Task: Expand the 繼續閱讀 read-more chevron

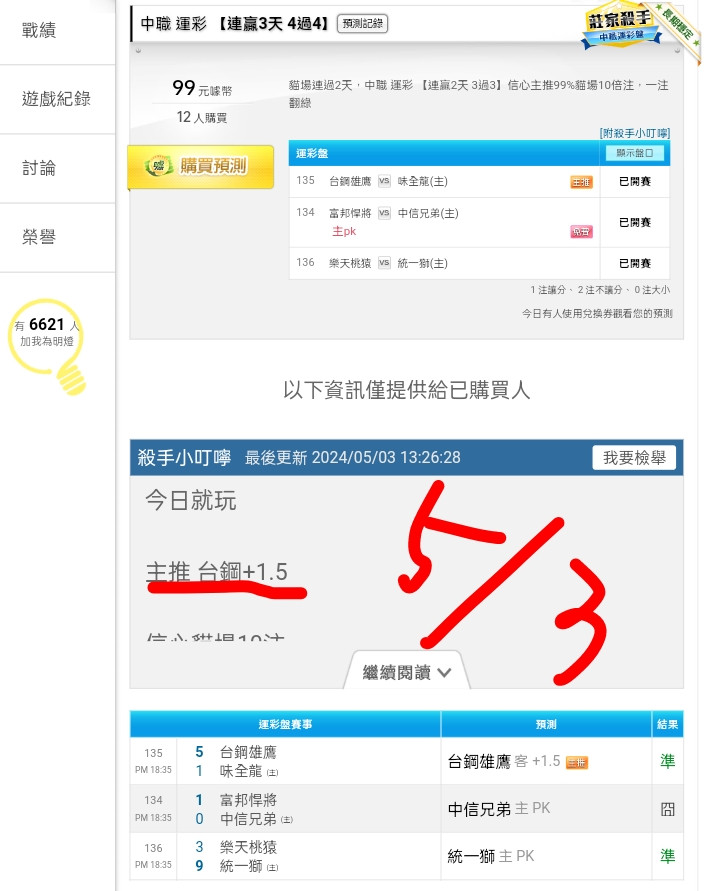Action: (407, 672)
